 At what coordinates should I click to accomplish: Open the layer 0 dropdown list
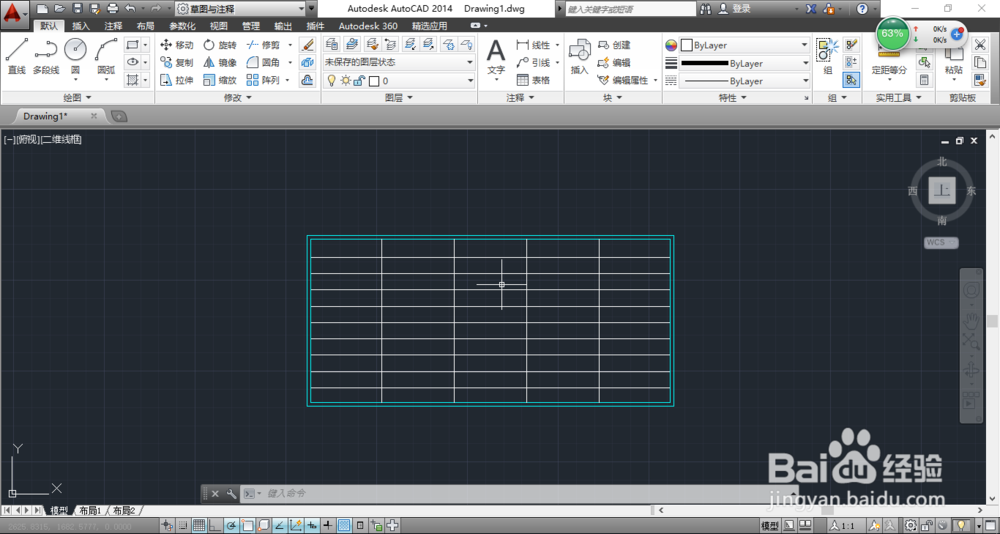tap(399, 80)
